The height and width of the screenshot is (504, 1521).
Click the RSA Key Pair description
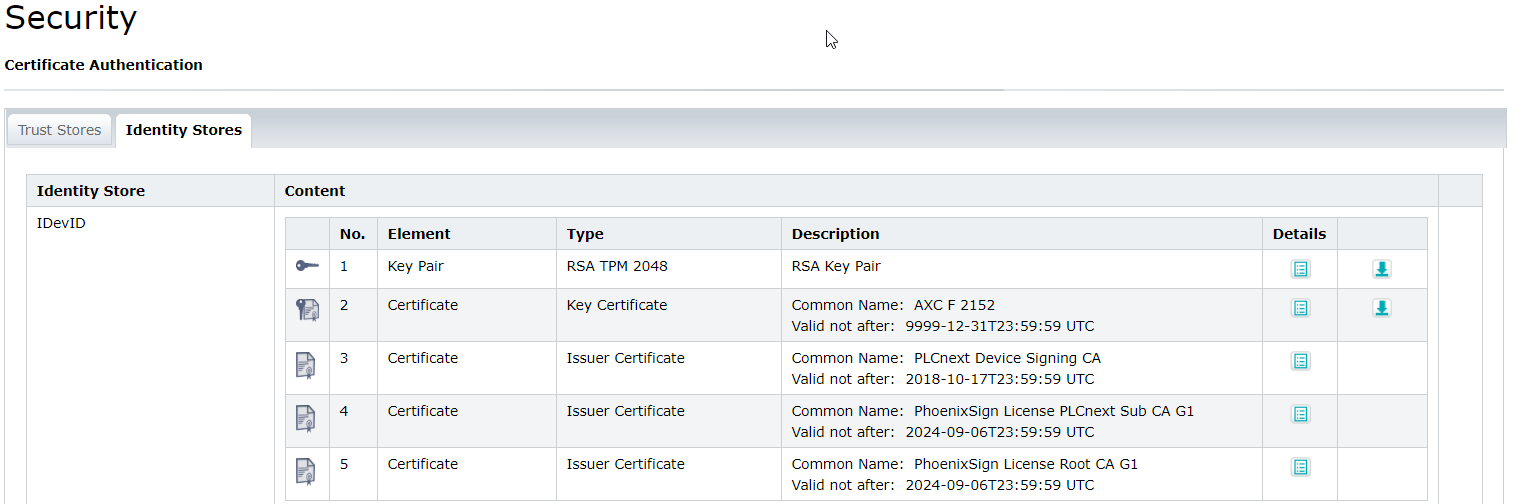pyautogui.click(x=836, y=266)
